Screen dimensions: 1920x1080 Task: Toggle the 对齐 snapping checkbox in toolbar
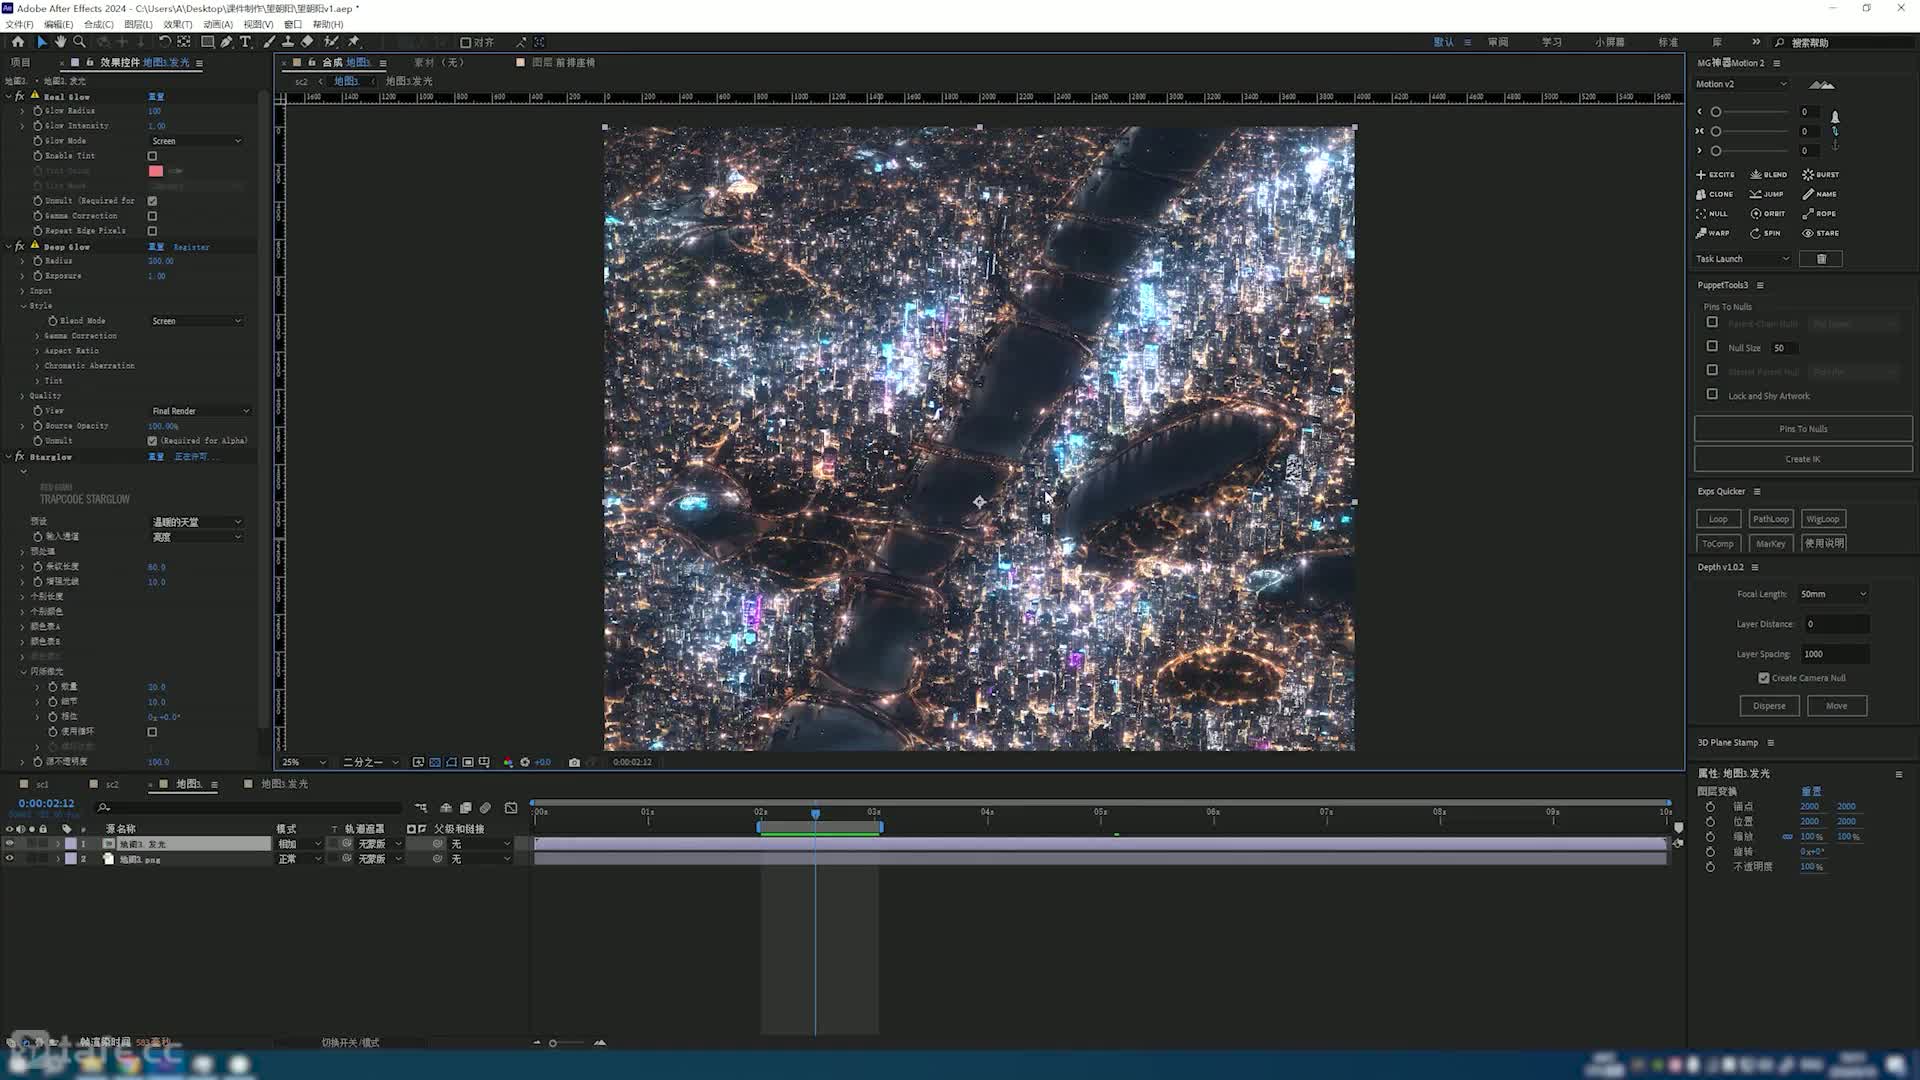466,43
